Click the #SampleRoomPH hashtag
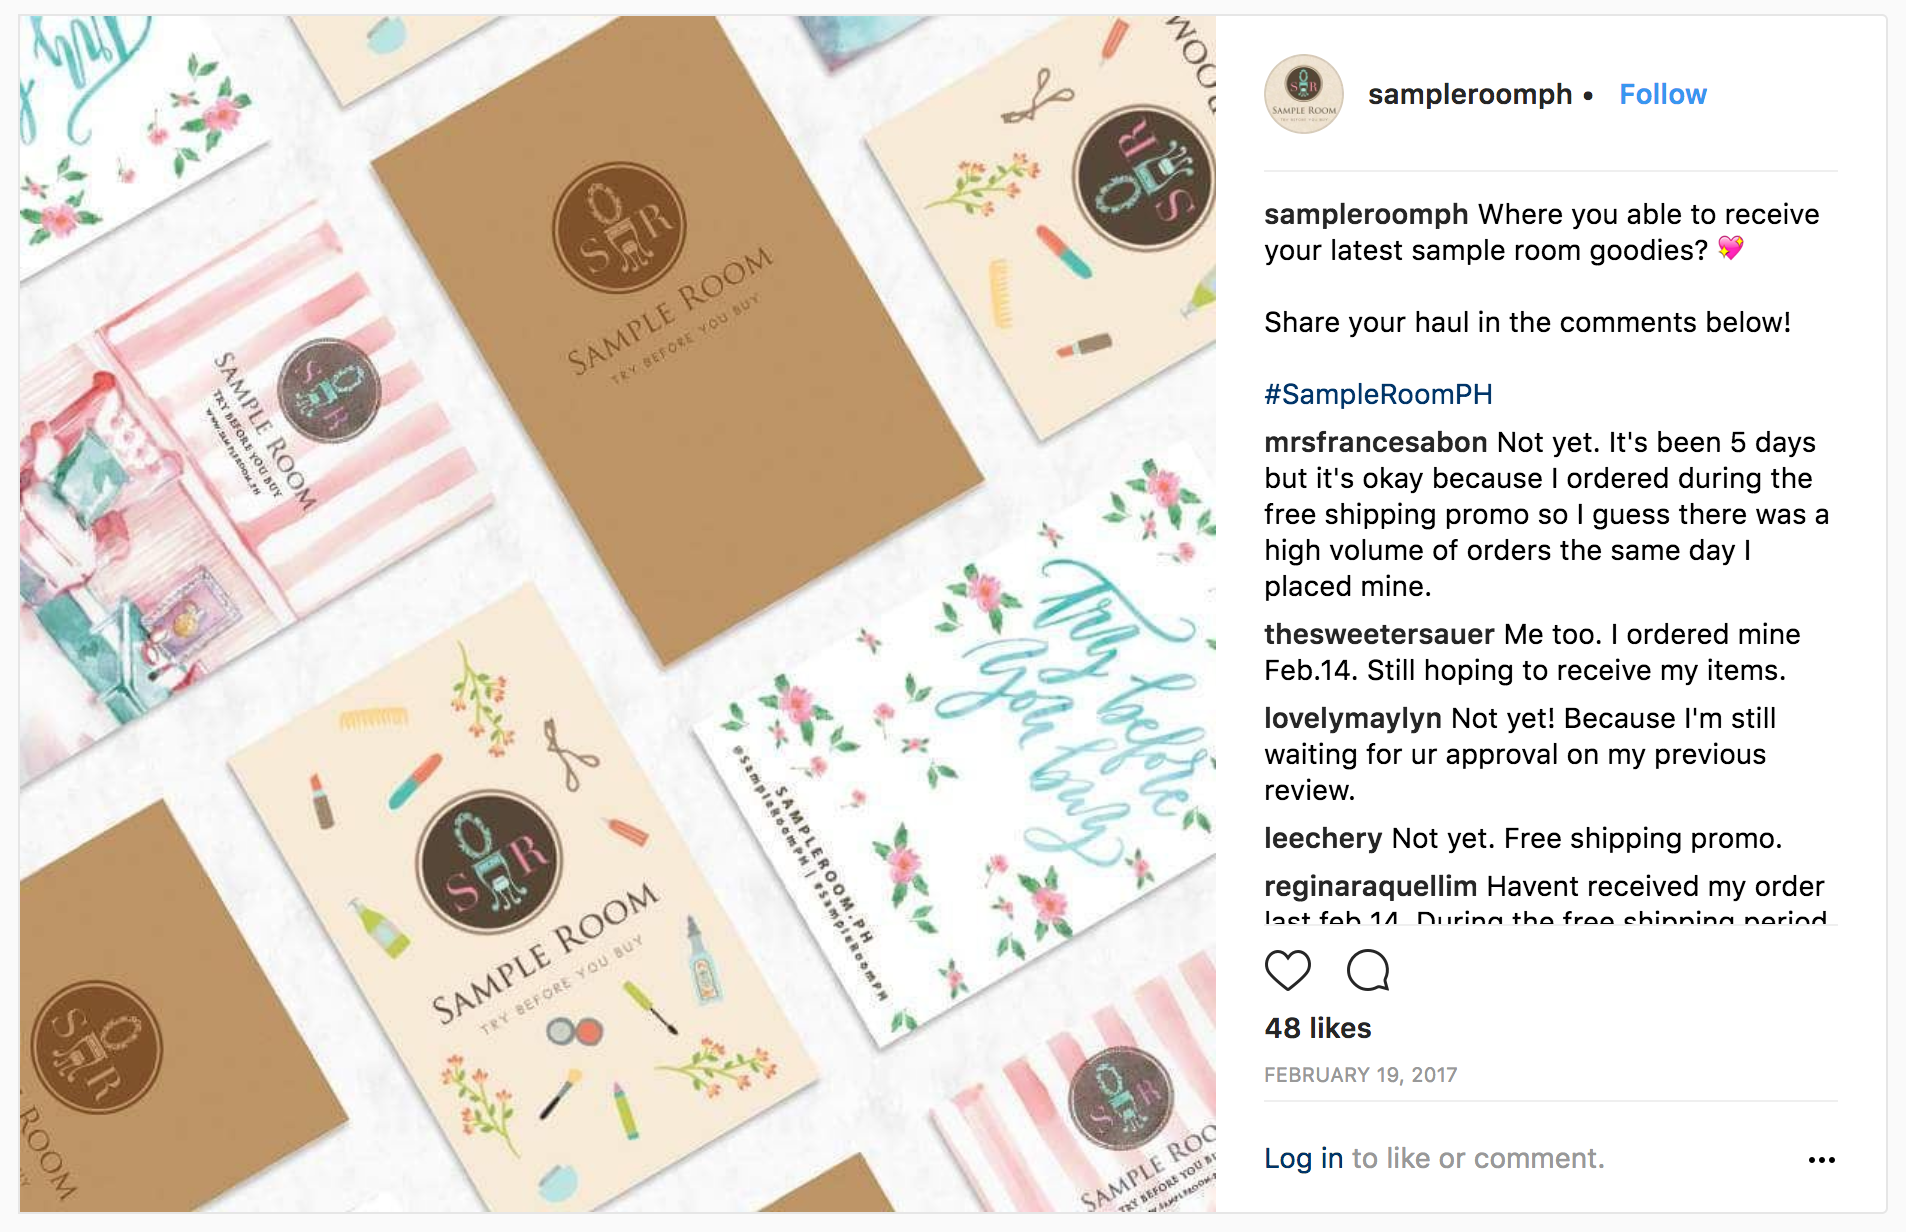1906x1232 pixels. [1378, 394]
